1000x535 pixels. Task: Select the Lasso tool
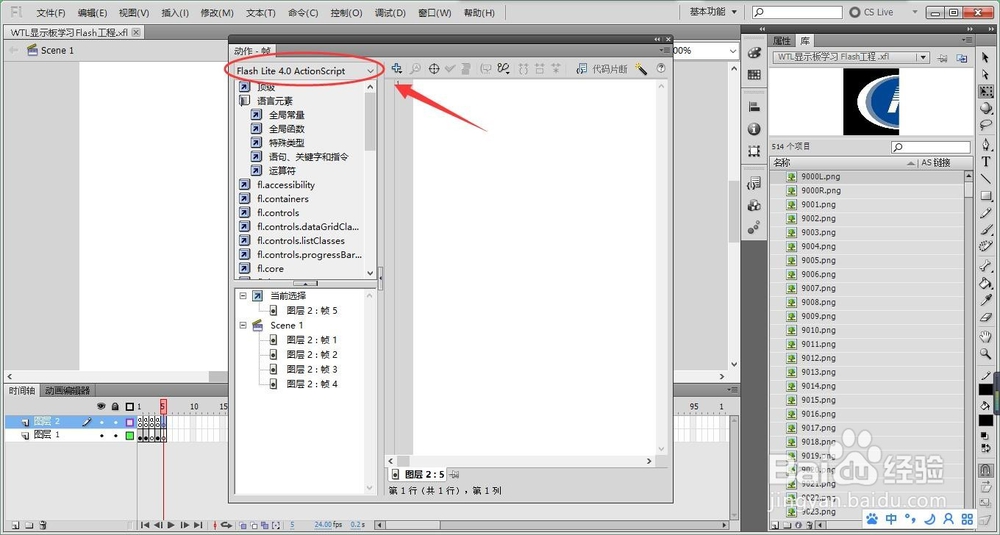tap(986, 125)
